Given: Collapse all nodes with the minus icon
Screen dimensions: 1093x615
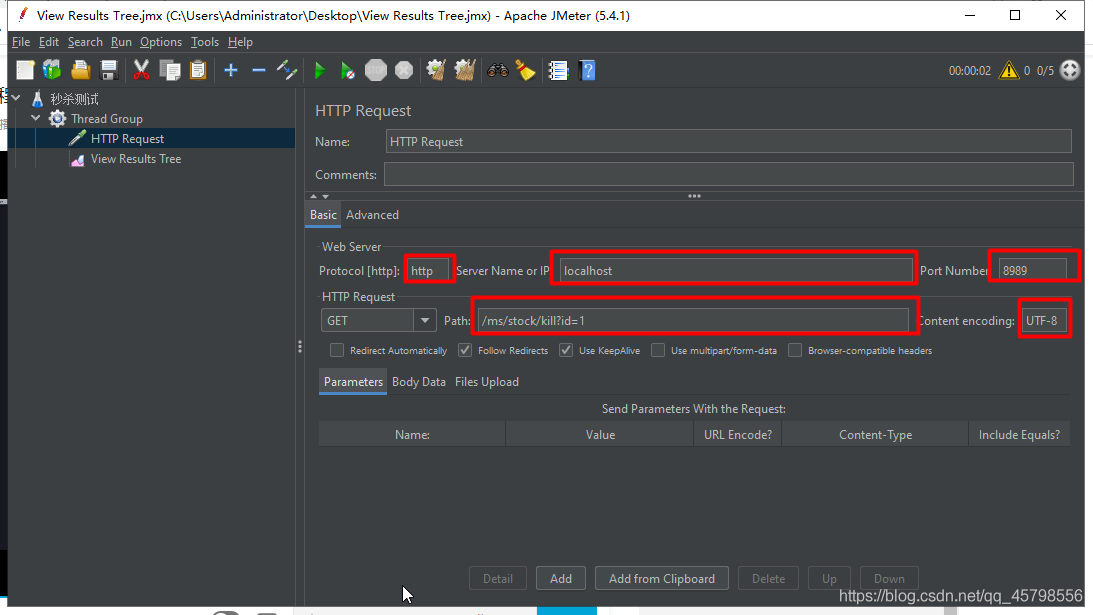Looking at the screenshot, I should pos(259,70).
